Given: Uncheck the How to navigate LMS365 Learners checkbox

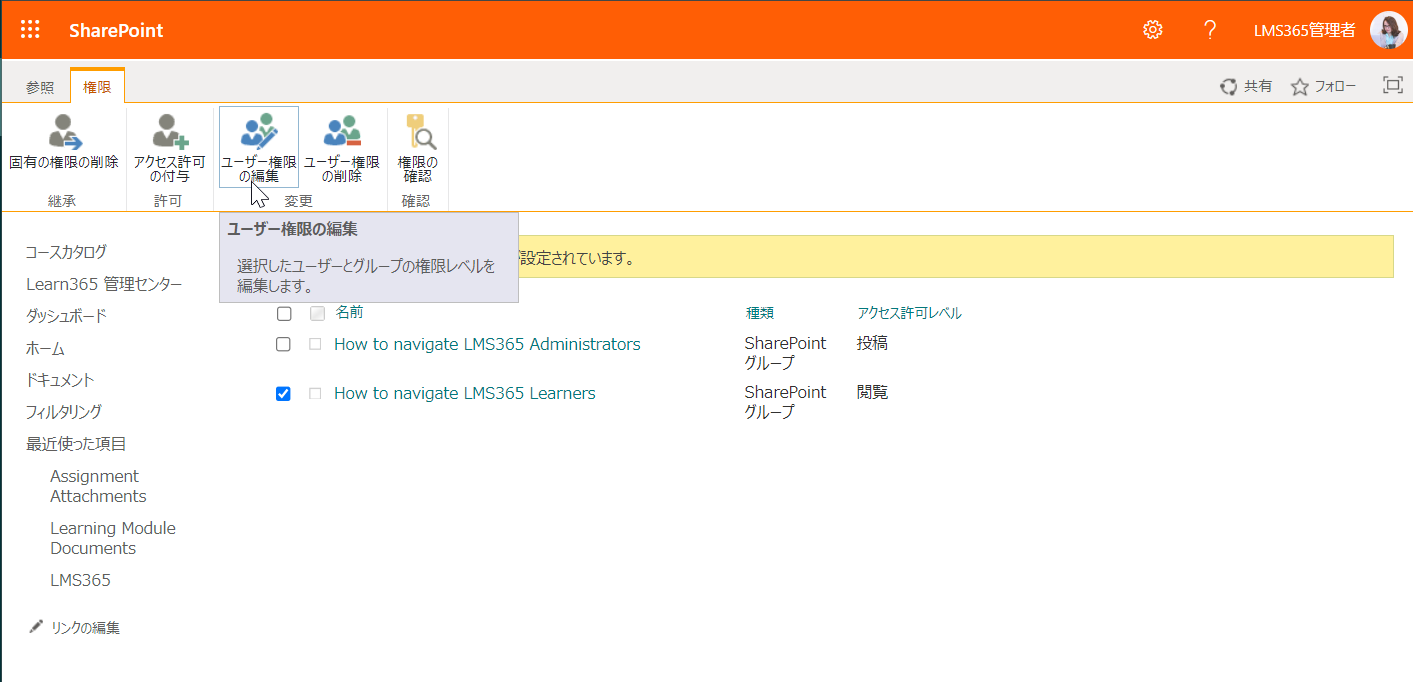Looking at the screenshot, I should point(283,394).
